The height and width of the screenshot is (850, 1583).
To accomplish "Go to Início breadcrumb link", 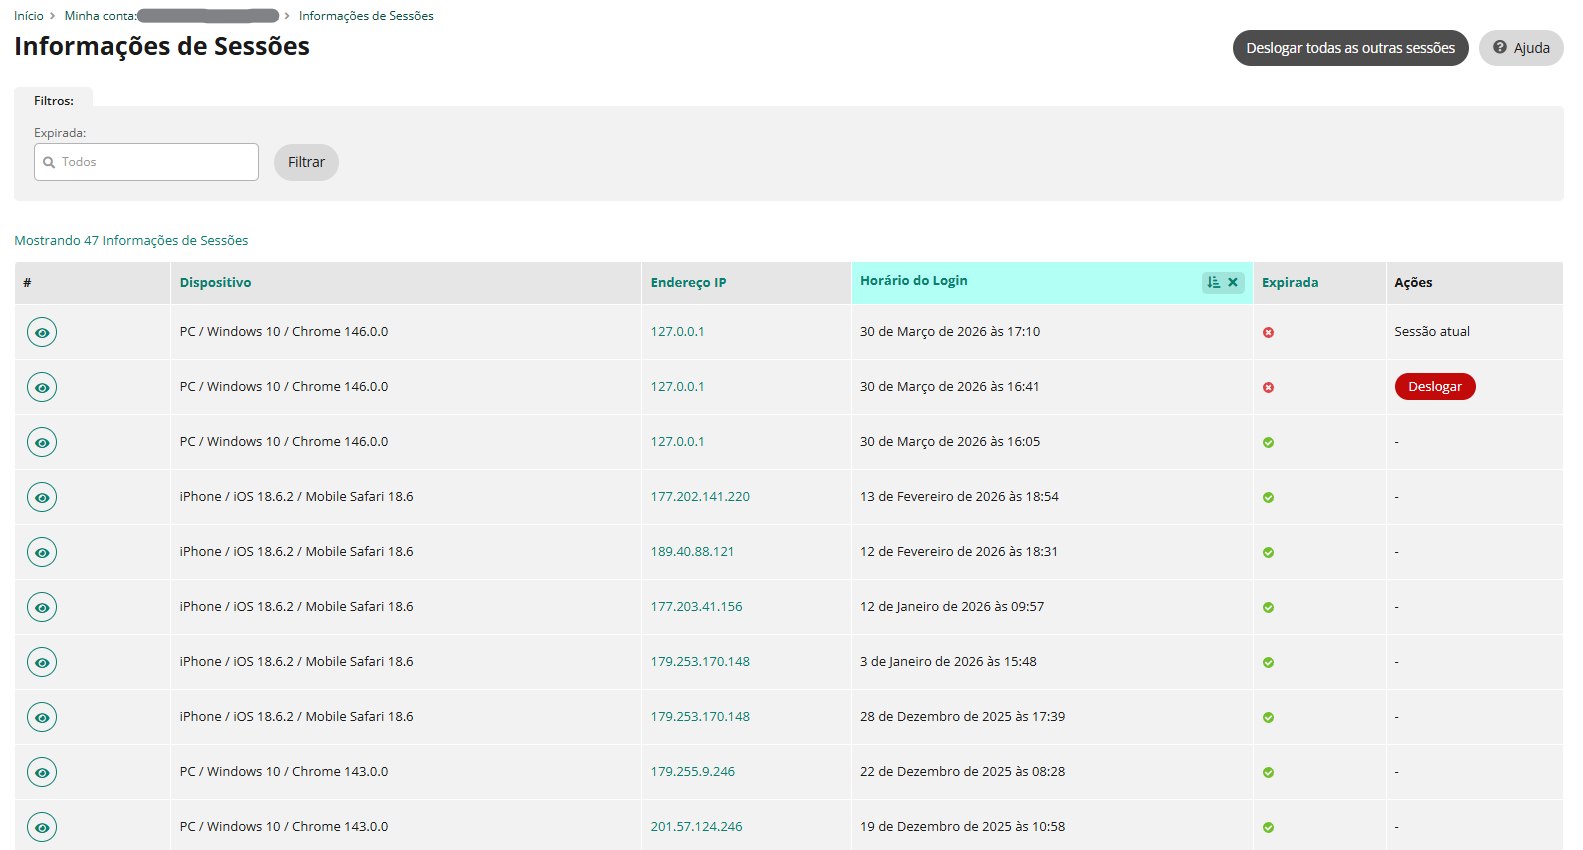I will (29, 16).
